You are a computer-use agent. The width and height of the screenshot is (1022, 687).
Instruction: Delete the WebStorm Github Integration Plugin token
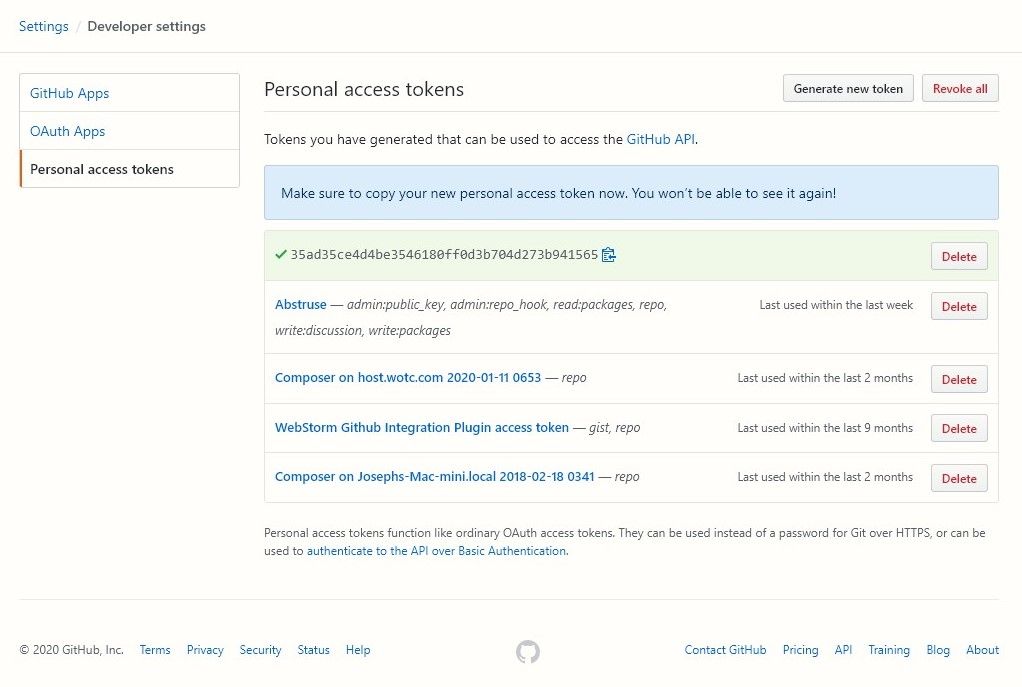pos(959,428)
